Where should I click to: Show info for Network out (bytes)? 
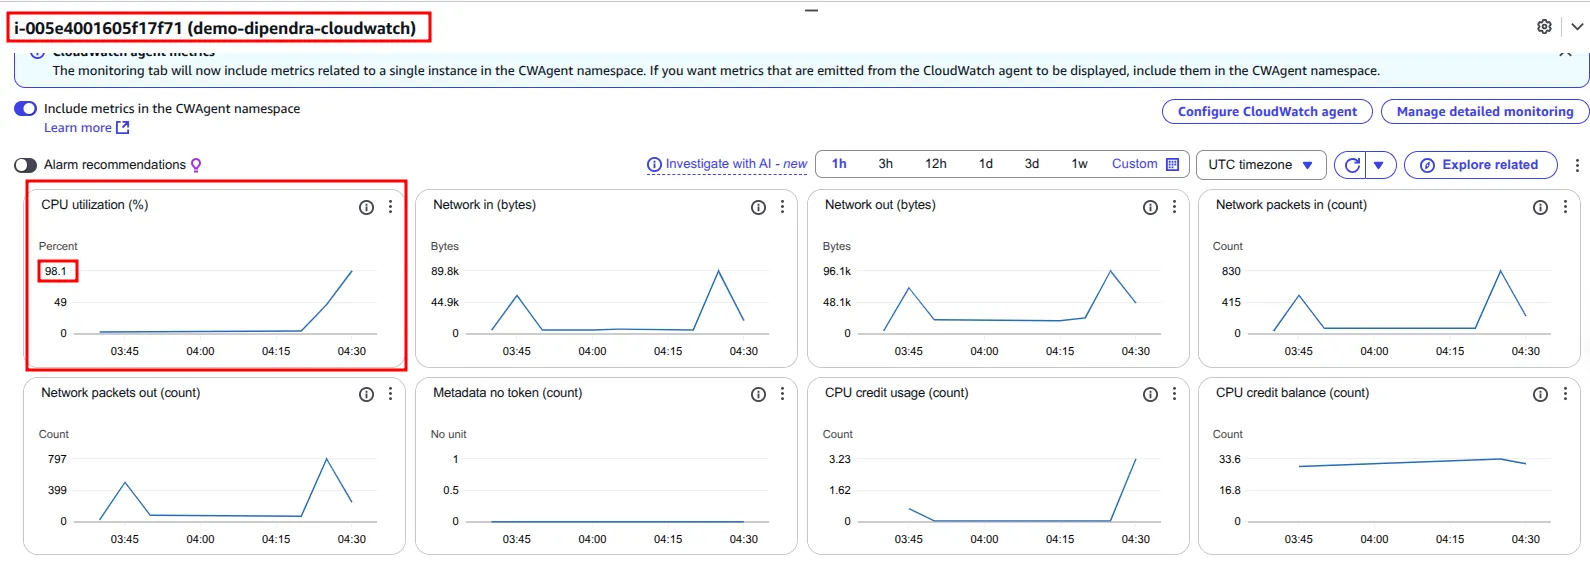pyautogui.click(x=1150, y=207)
